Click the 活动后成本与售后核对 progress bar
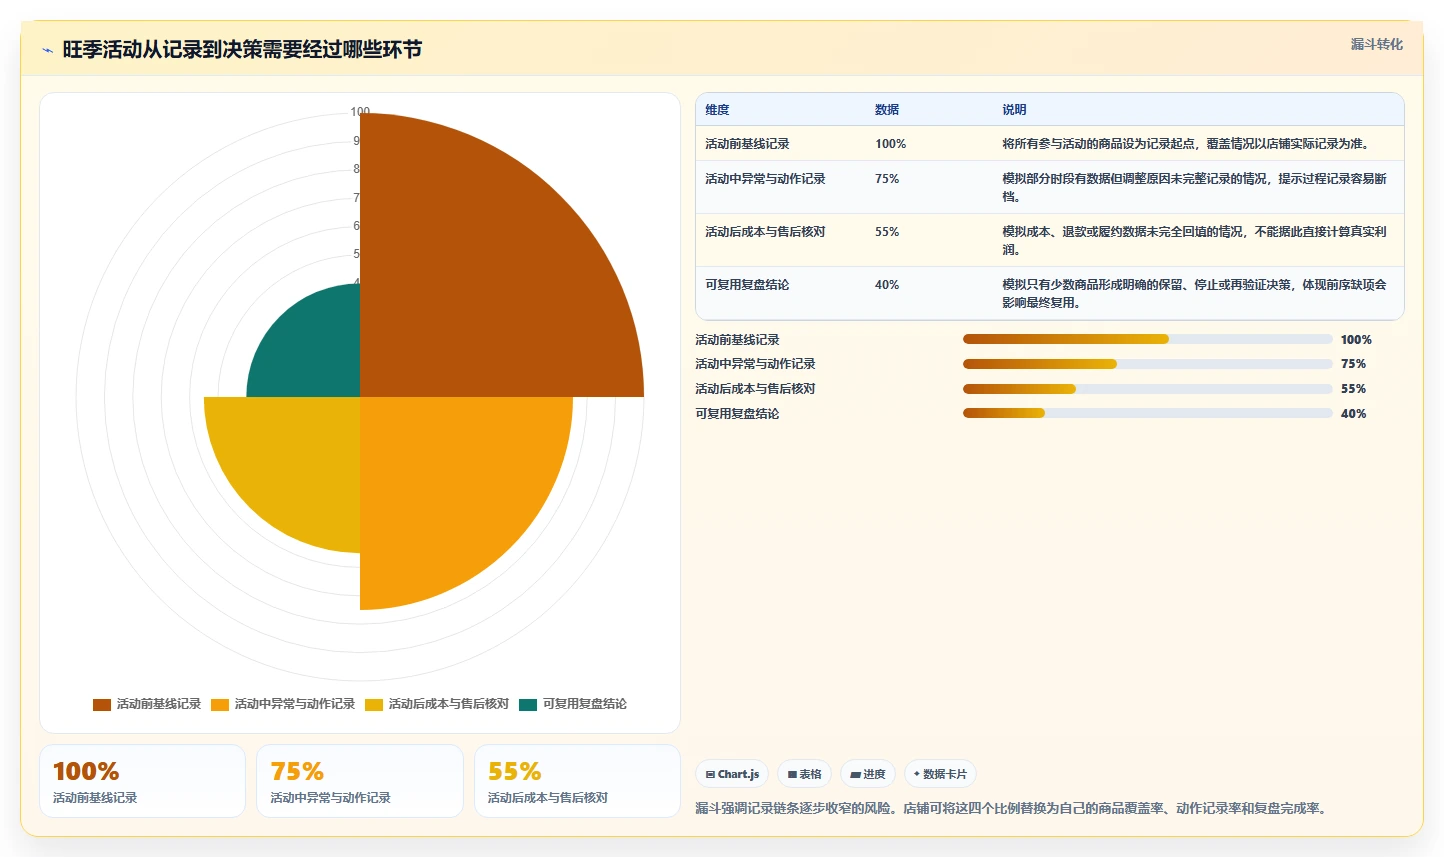Viewport: 1444px width, 857px height. point(1147,389)
